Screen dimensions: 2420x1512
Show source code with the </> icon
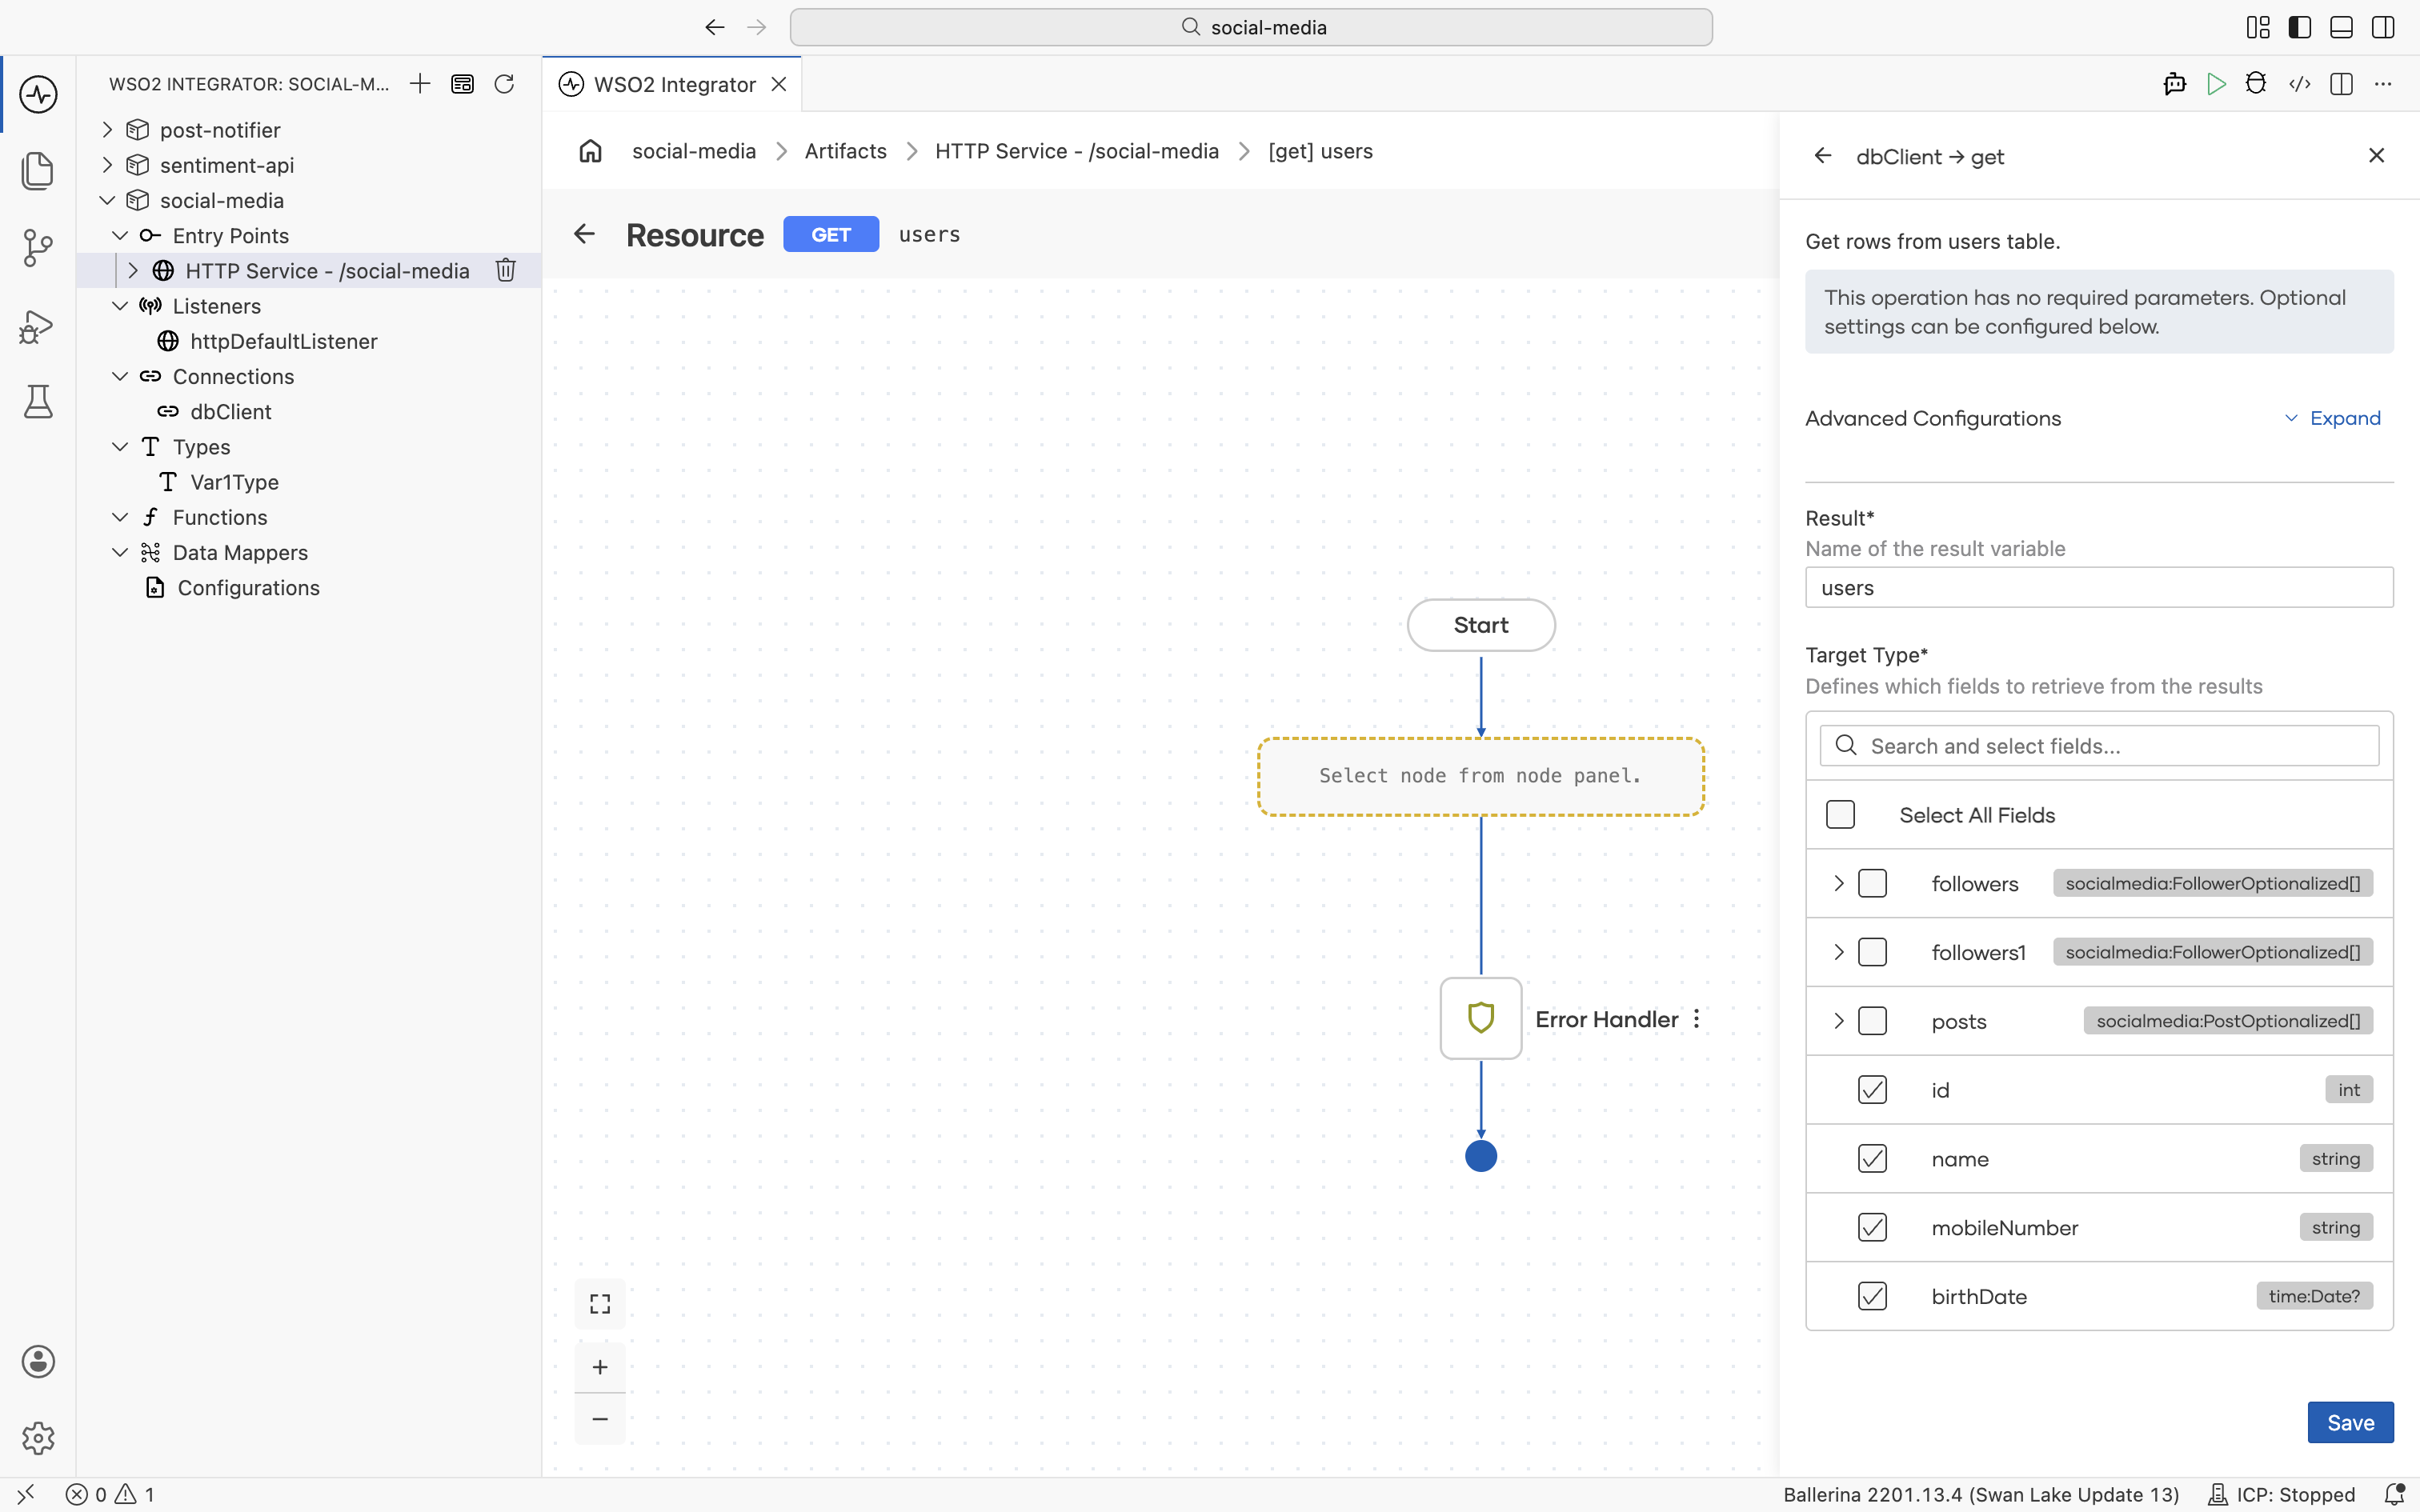(2299, 84)
